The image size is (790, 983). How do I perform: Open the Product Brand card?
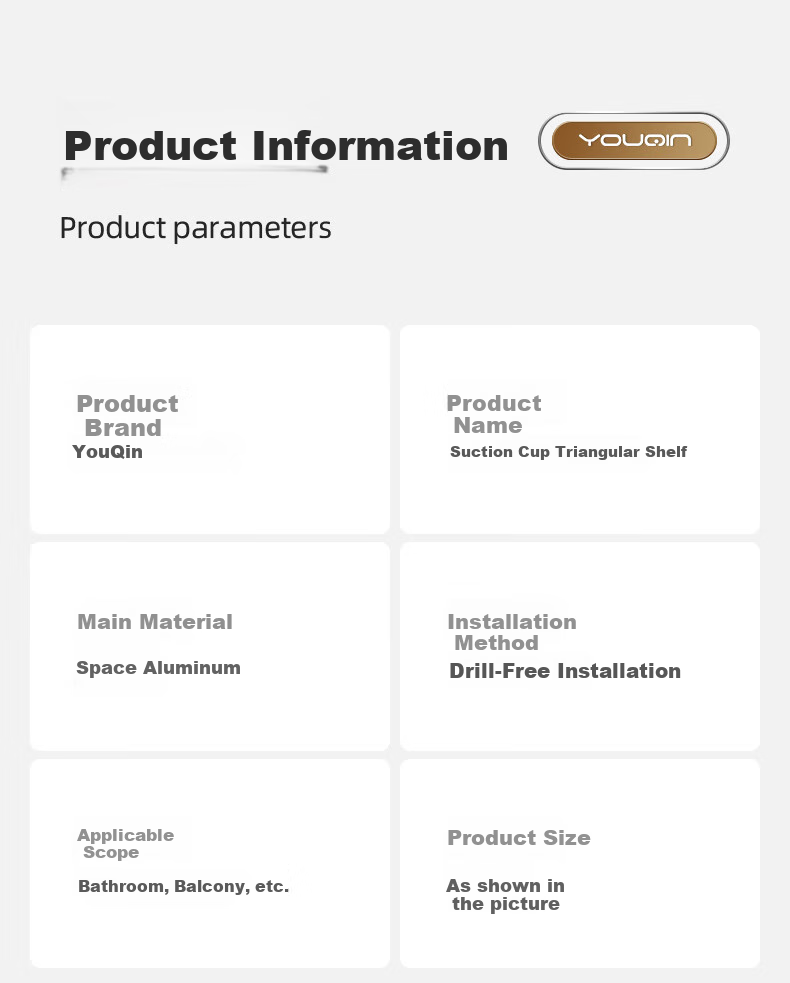click(x=210, y=429)
